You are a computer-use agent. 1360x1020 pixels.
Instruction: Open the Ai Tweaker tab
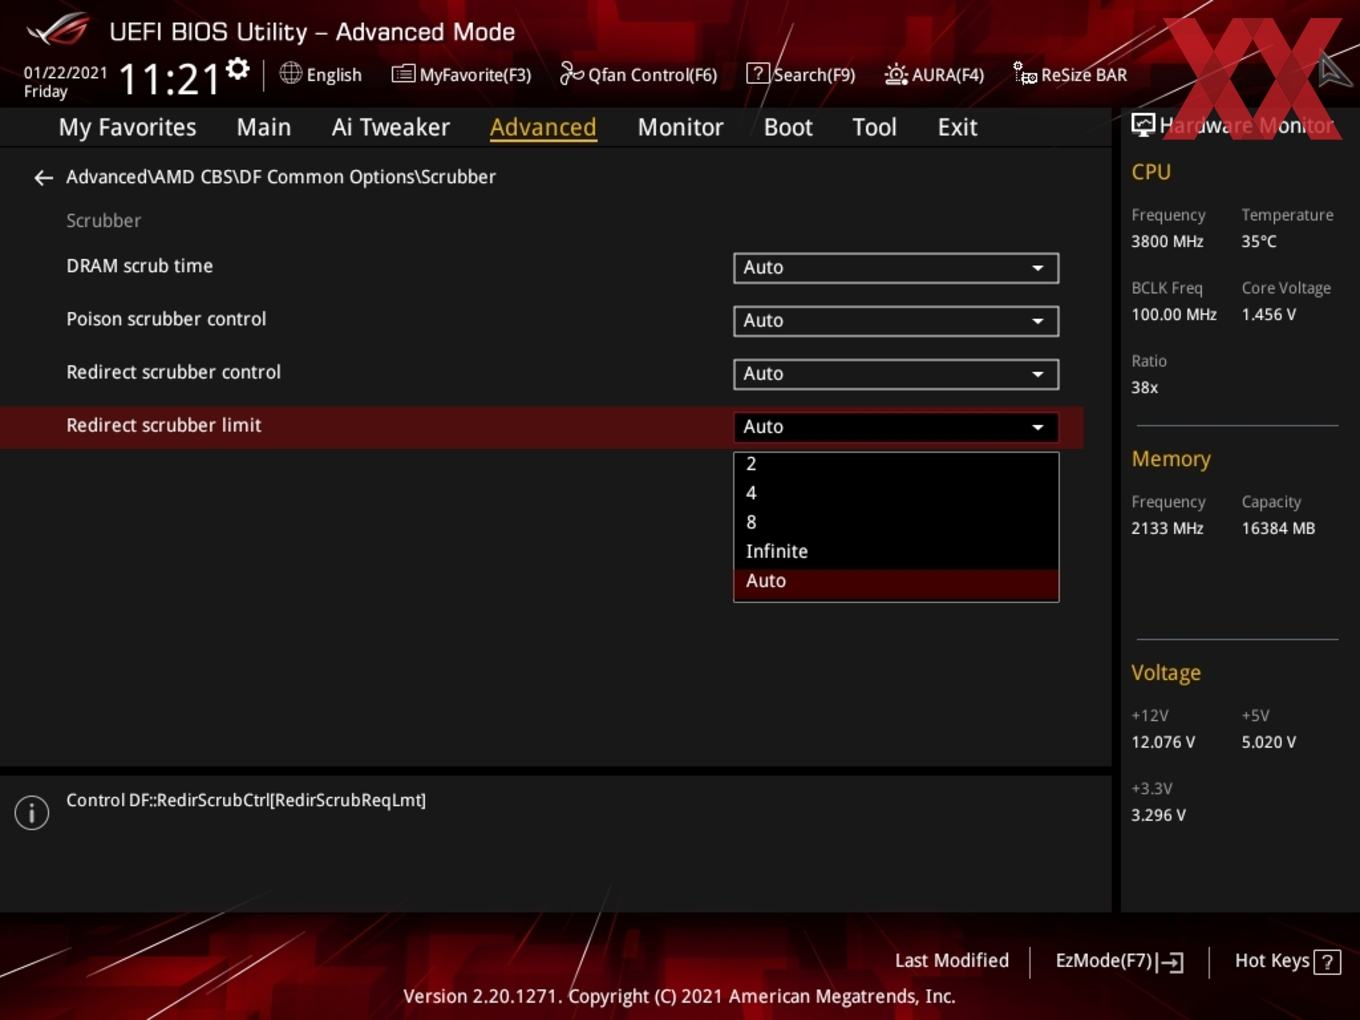click(x=391, y=128)
